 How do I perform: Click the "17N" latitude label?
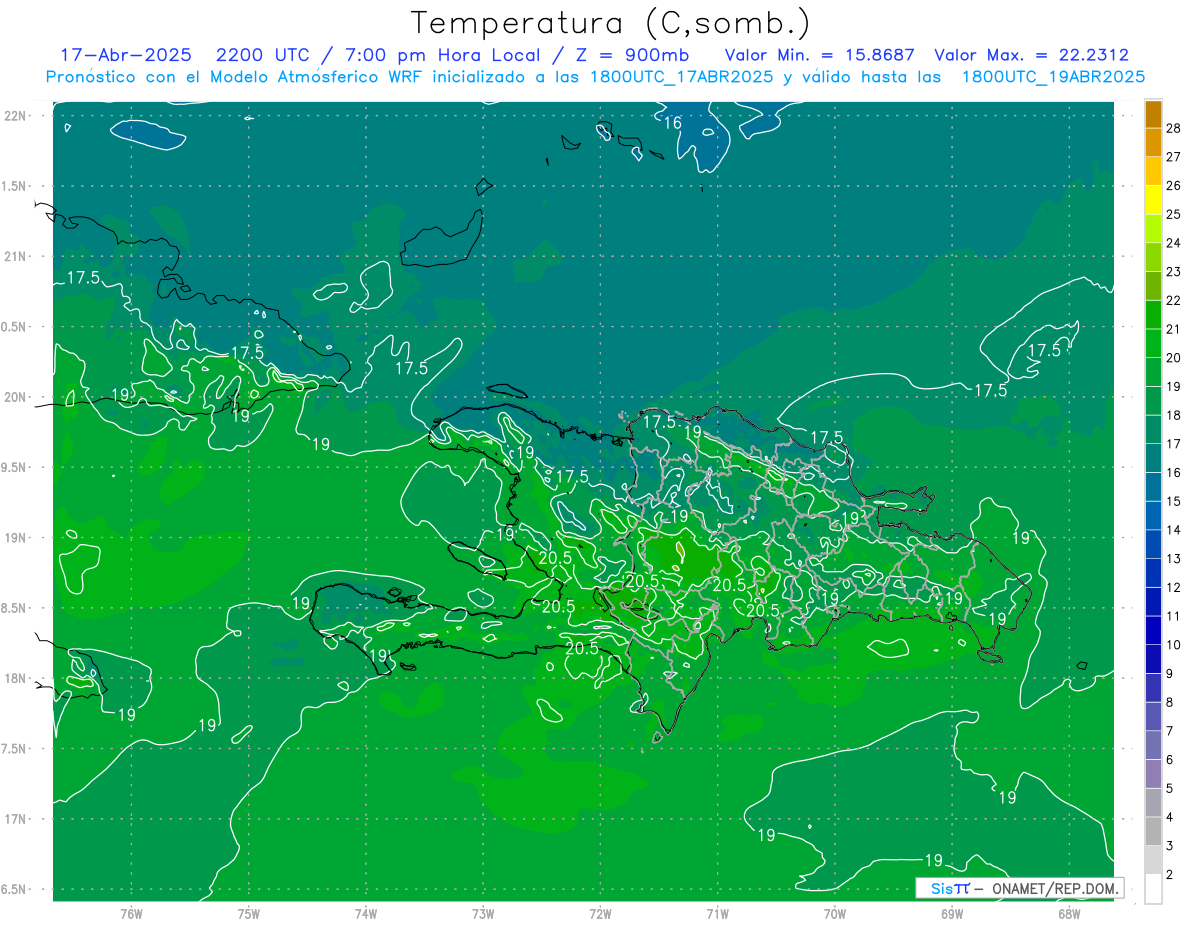point(15,819)
